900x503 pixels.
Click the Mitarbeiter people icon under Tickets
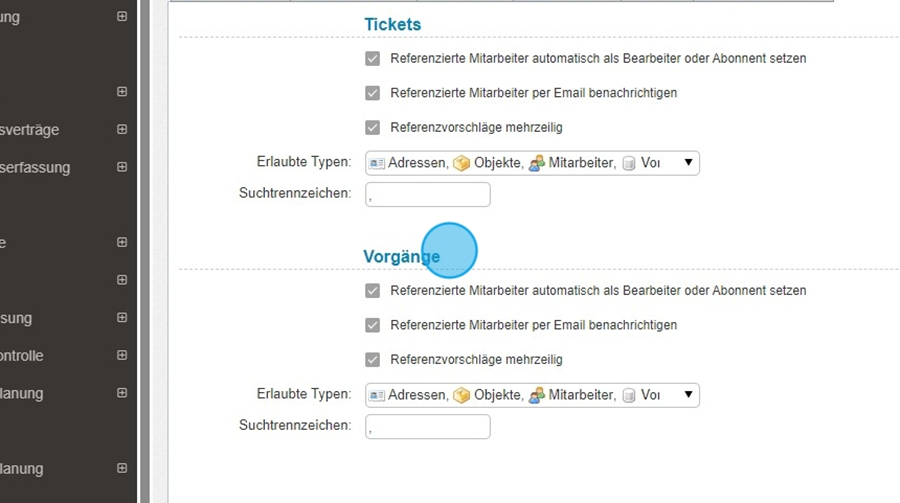pos(537,163)
